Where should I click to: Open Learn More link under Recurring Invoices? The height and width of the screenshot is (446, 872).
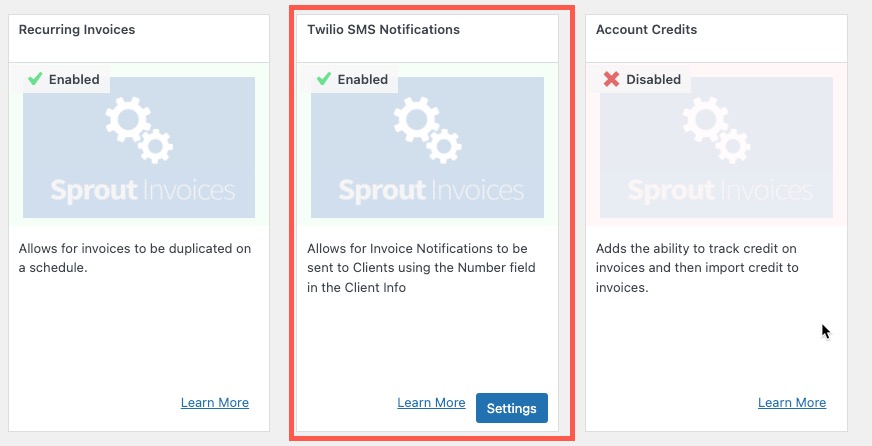tap(215, 403)
